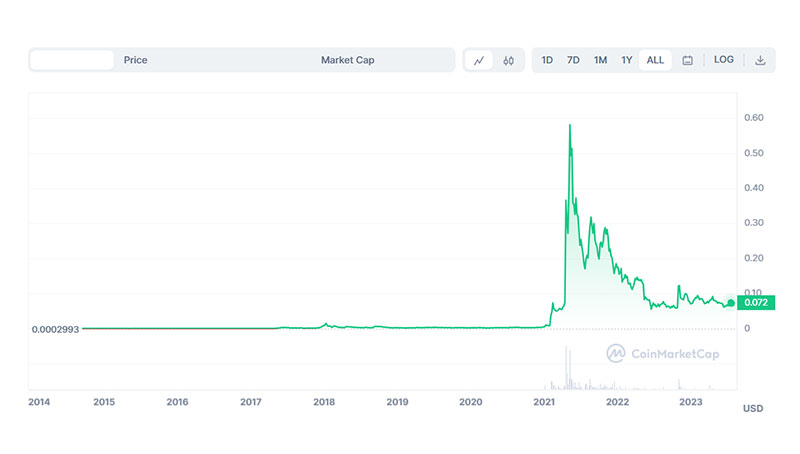Image resolution: width=800 pixels, height=454 pixels.
Task: Click the 2018 x-axis label
Action: pos(324,402)
